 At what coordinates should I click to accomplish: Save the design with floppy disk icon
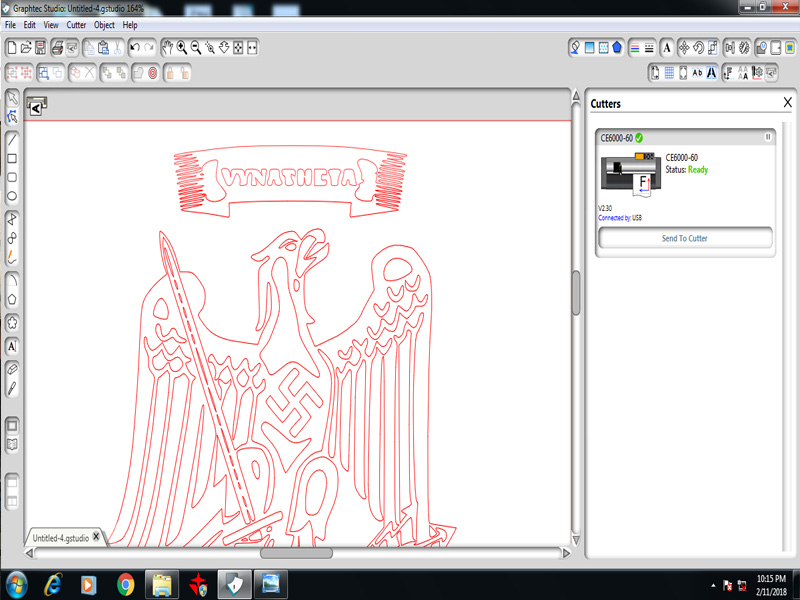pyautogui.click(x=40, y=48)
